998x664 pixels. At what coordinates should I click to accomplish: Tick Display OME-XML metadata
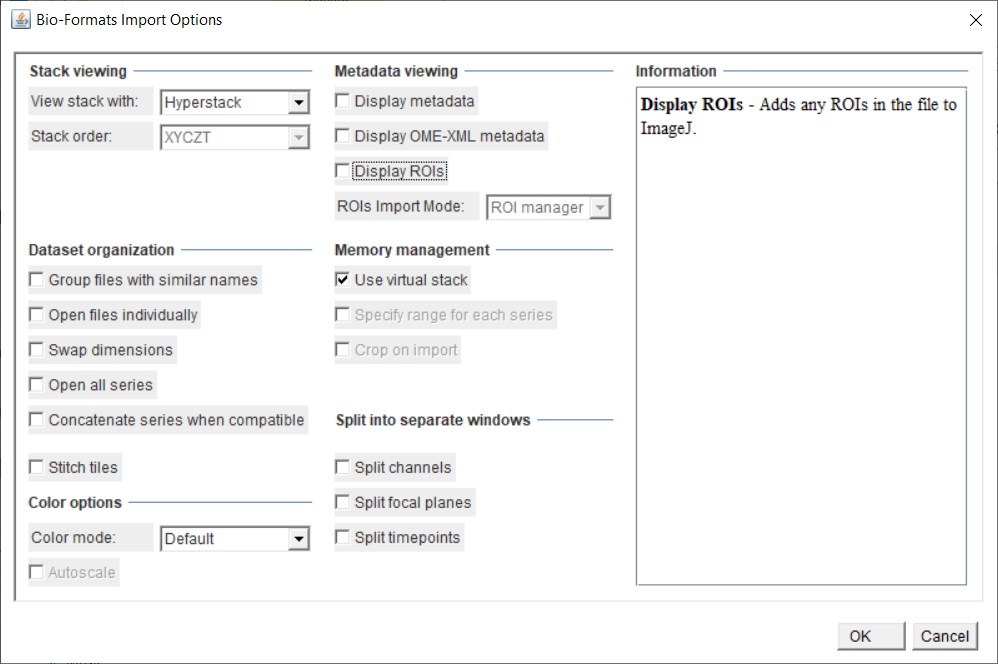tap(343, 136)
